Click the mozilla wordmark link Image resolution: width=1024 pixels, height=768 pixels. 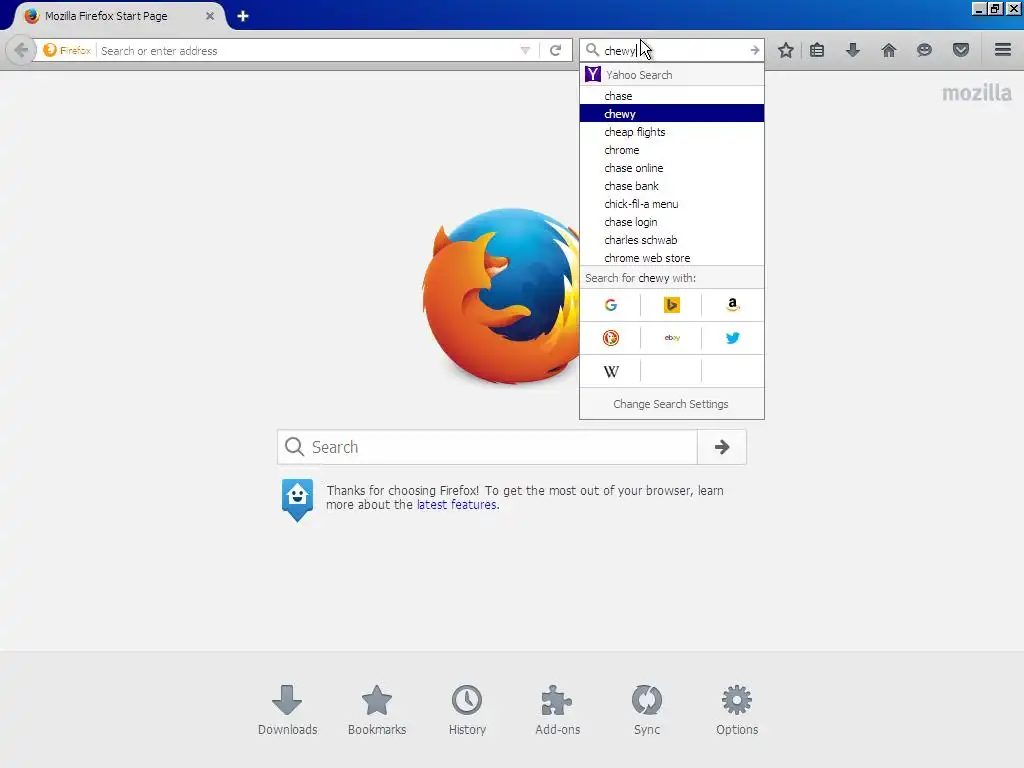coord(976,93)
